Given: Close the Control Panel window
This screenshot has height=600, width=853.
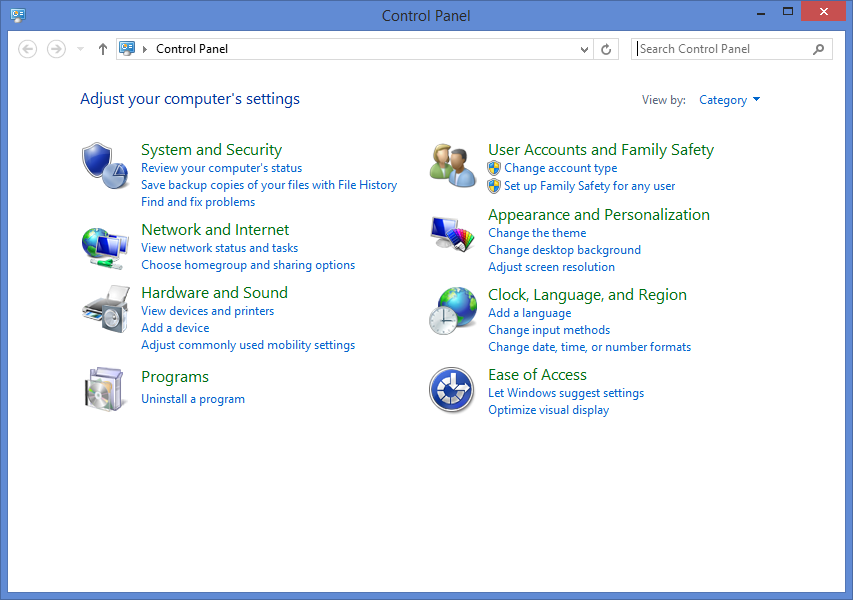Looking at the screenshot, I should (x=824, y=11).
